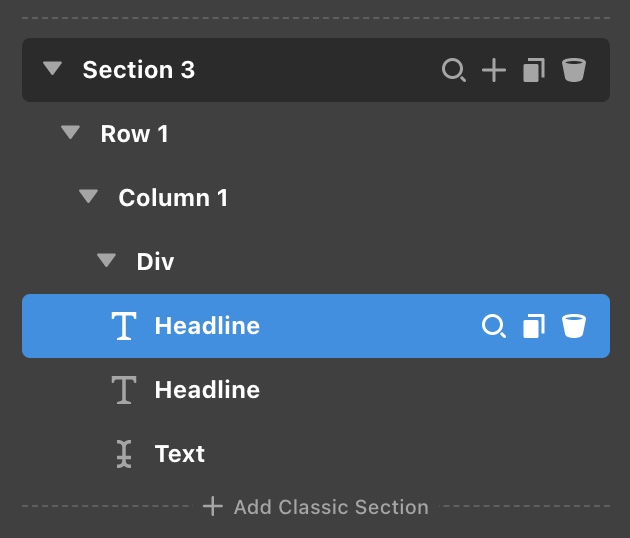The image size is (630, 538).
Task: Duplicate the selected Headline element
Action: (534, 326)
